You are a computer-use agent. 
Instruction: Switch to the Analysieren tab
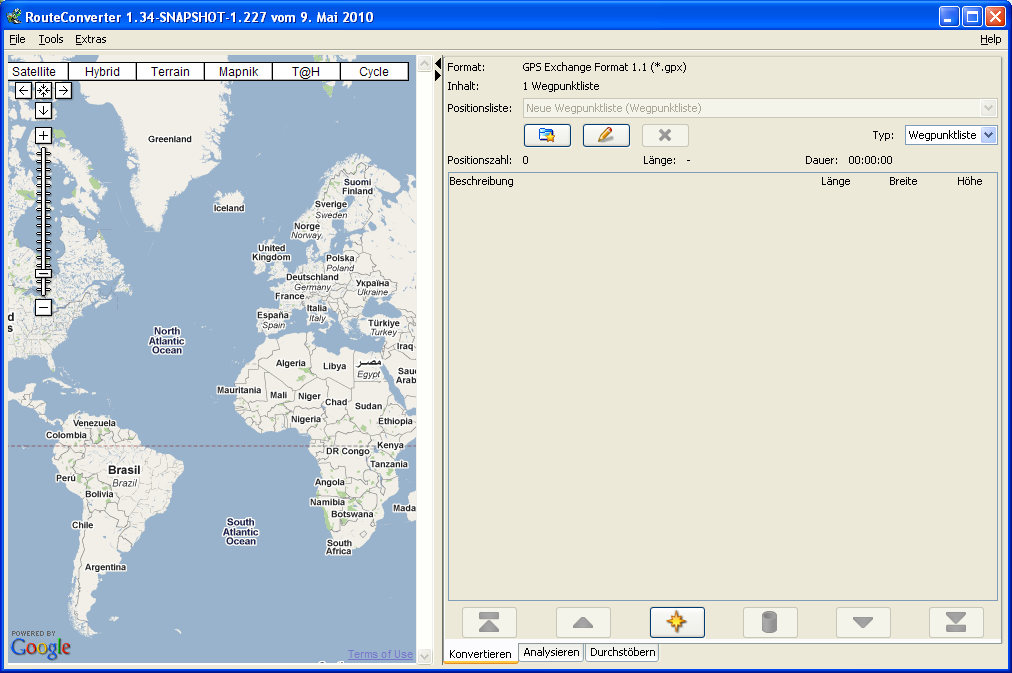[551, 652]
